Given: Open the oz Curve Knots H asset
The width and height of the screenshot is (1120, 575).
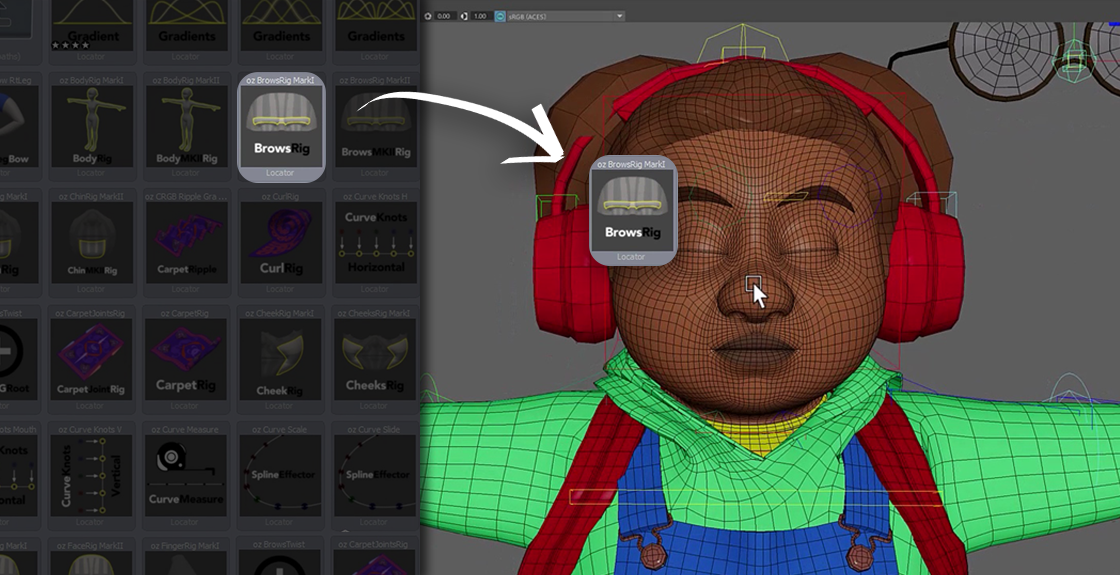Looking at the screenshot, I should coord(375,243).
